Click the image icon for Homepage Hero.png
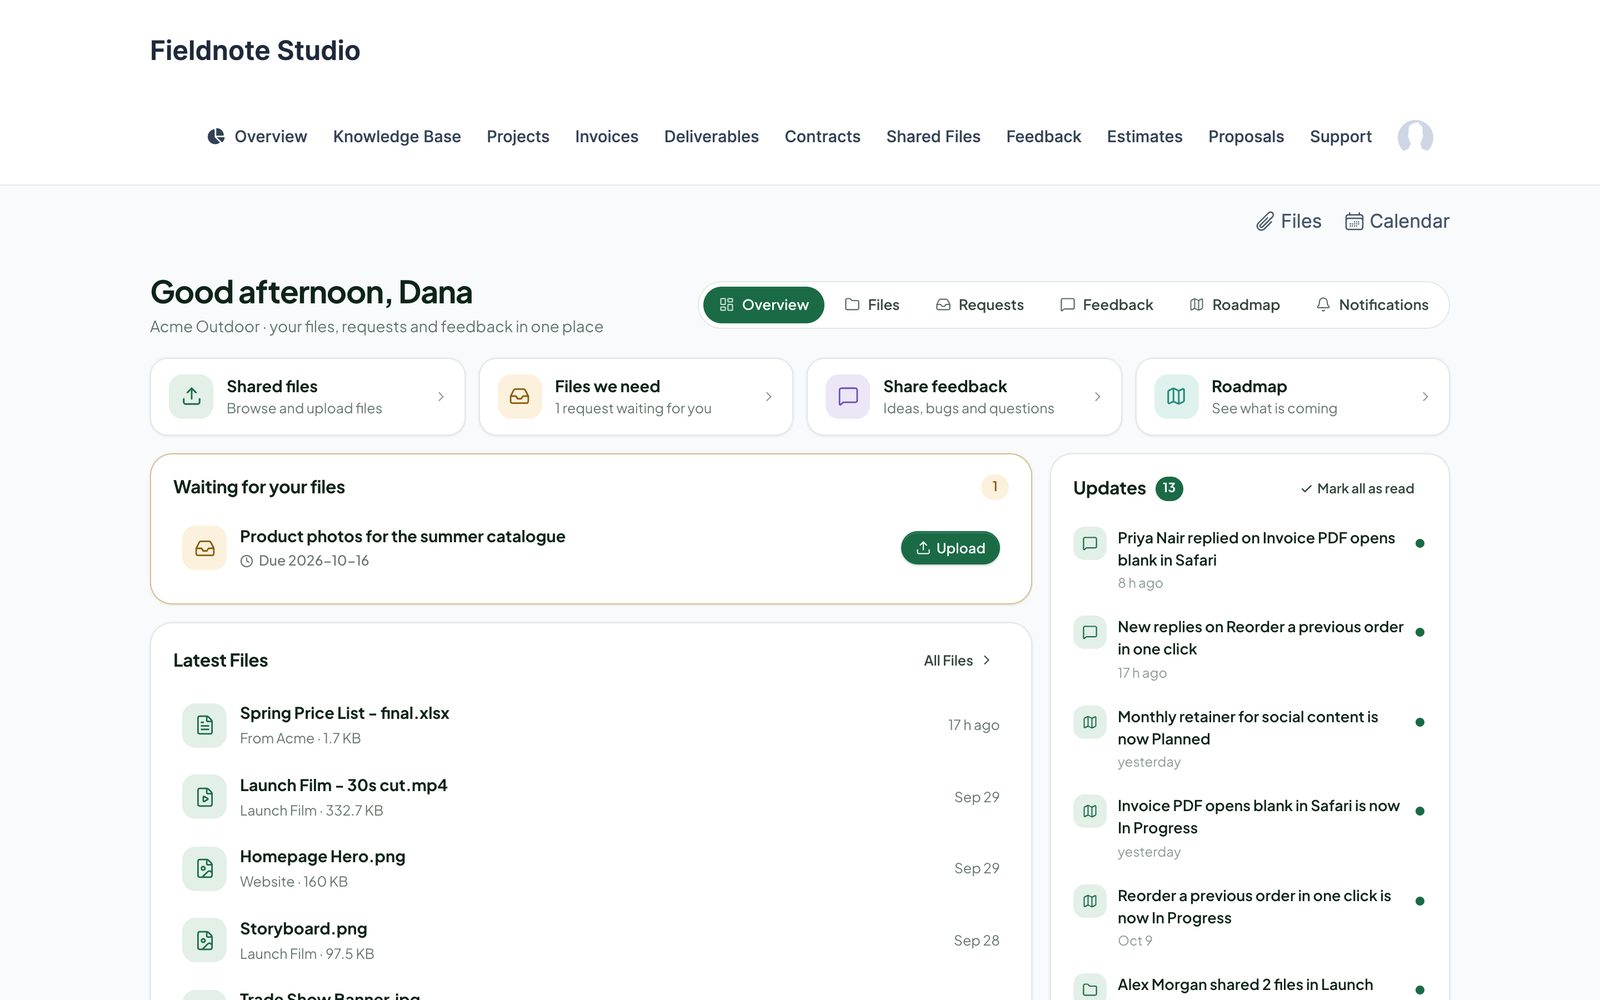The width and height of the screenshot is (1600, 1000). (205, 868)
